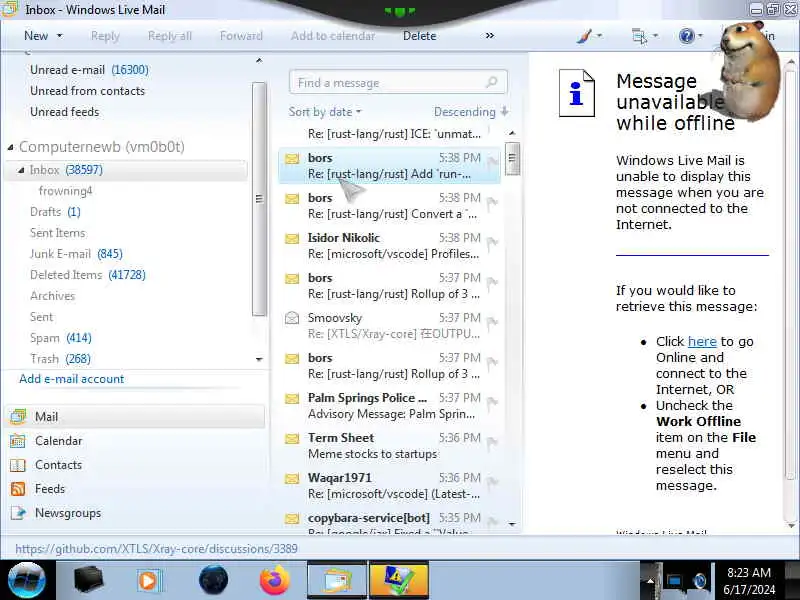
Task: Click the envelope icon of Palm Springs Police message
Action: coord(292,398)
